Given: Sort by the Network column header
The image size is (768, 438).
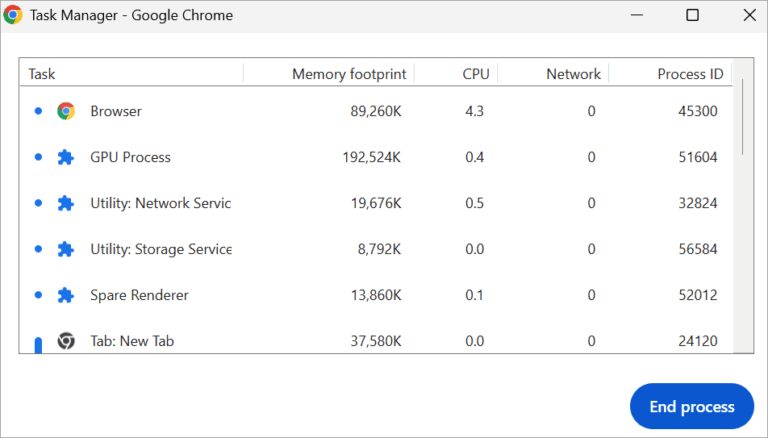Looking at the screenshot, I should pyautogui.click(x=573, y=74).
